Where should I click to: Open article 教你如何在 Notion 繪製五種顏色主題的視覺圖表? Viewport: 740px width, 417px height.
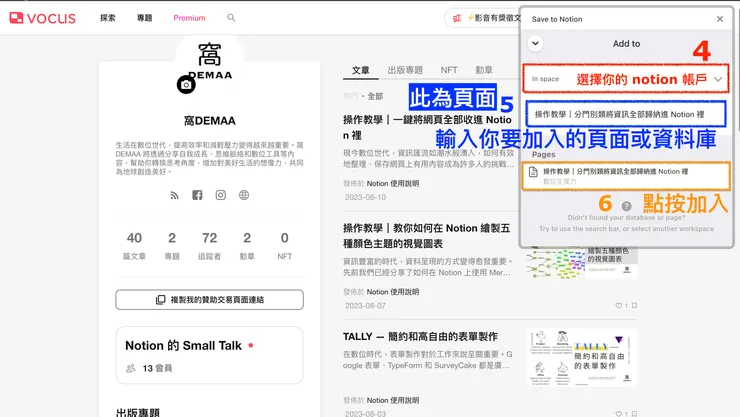pyautogui.click(x=427, y=236)
